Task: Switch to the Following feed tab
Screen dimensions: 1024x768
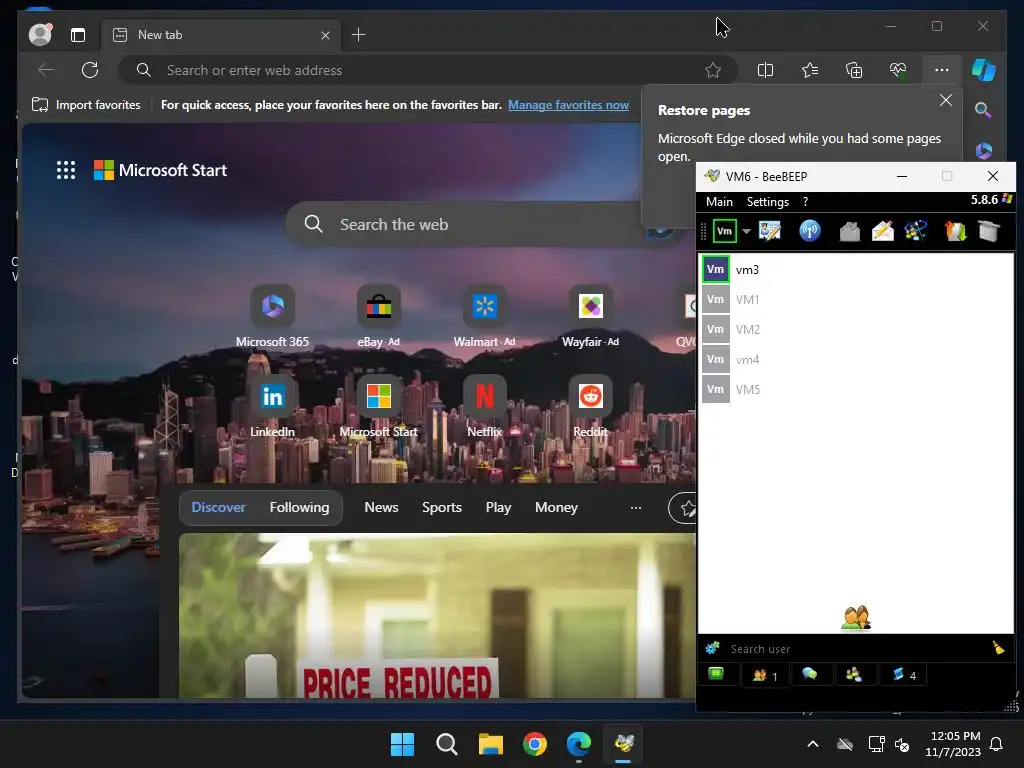Action: (300, 507)
